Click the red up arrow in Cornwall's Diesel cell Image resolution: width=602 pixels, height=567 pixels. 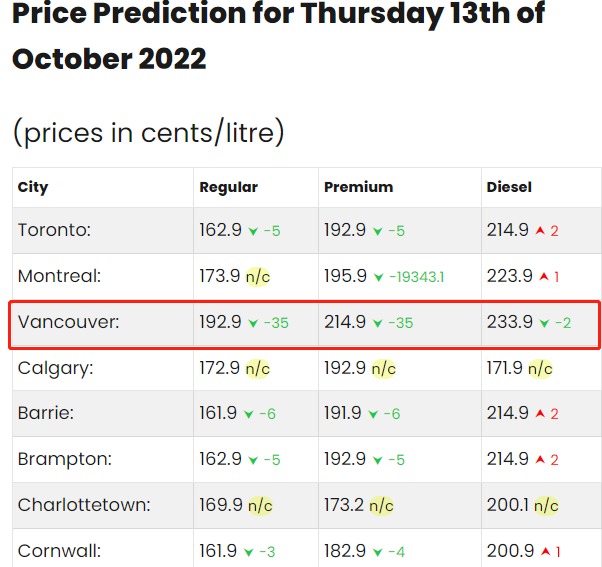click(x=541, y=551)
